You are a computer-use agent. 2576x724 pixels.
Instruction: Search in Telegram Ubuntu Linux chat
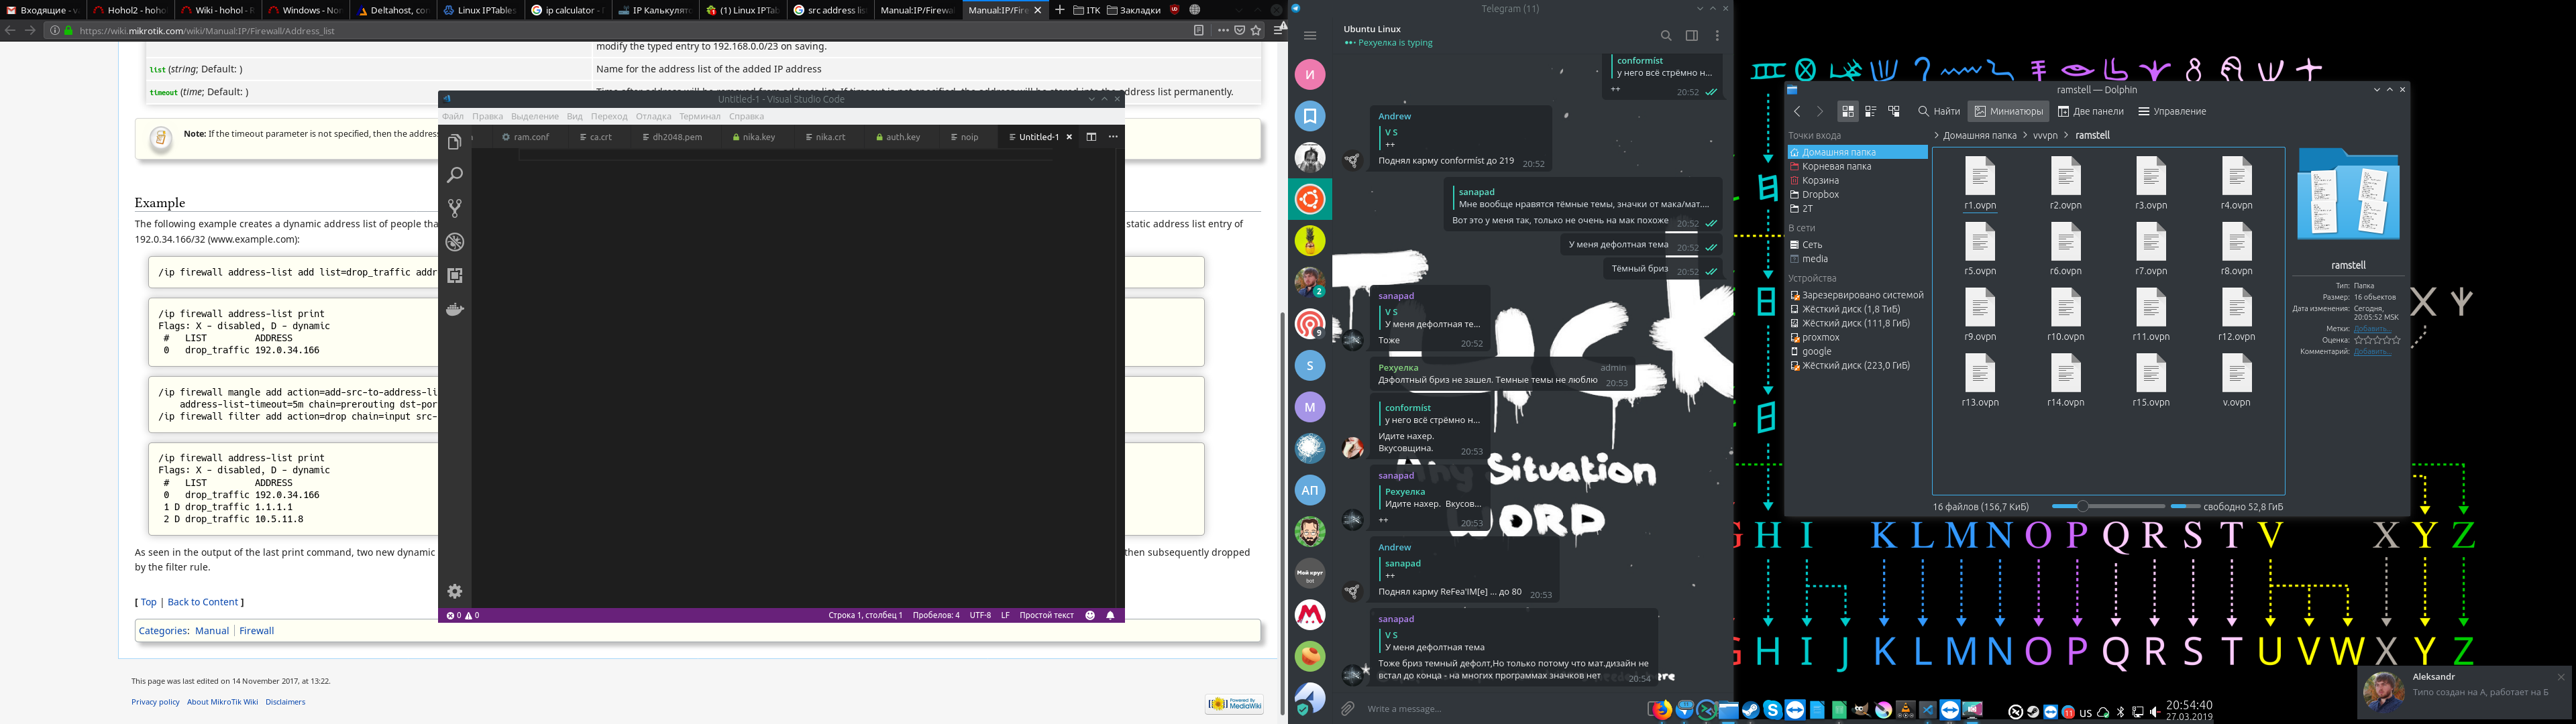tap(1666, 36)
